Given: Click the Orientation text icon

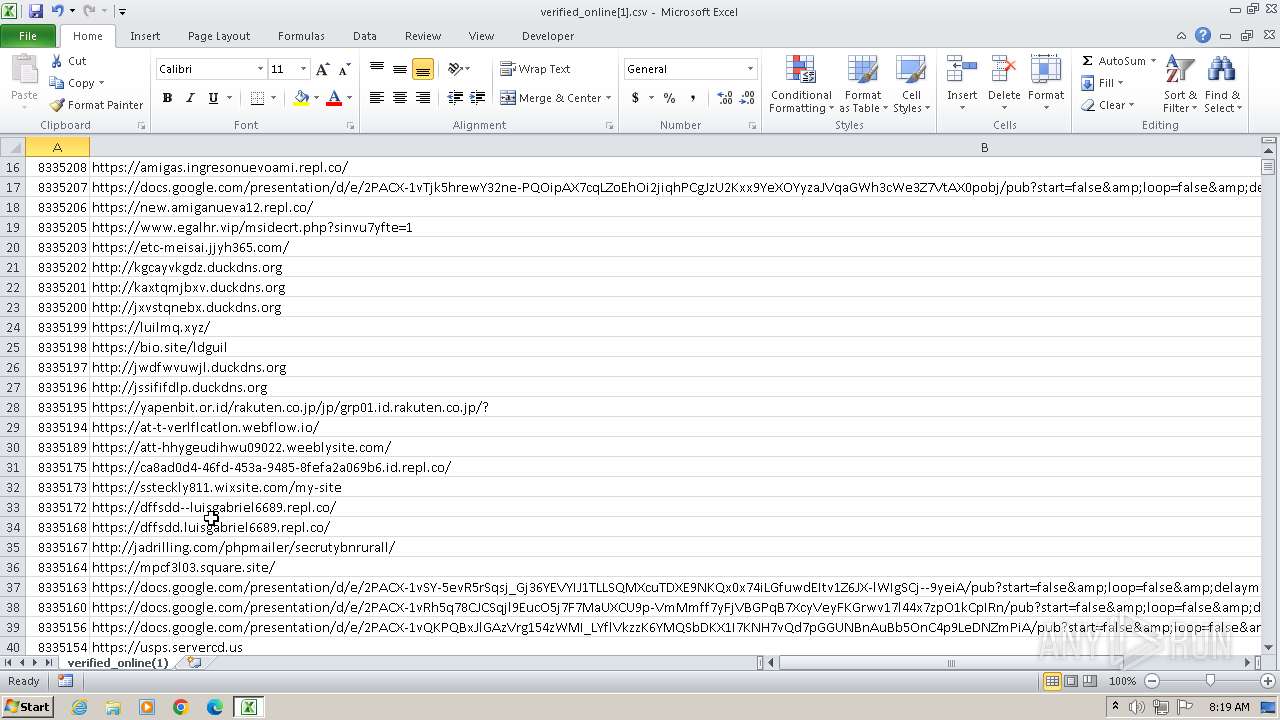Looking at the screenshot, I should [x=455, y=69].
